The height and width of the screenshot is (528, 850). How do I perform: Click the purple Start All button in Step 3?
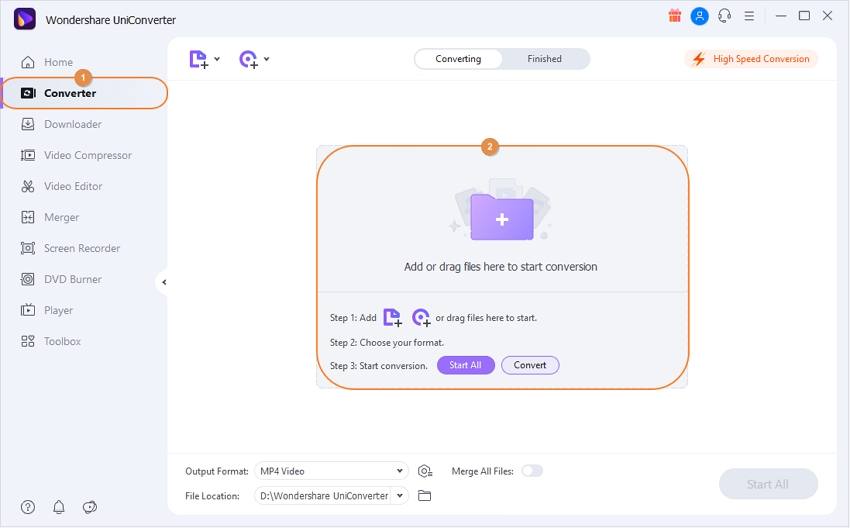tap(466, 365)
